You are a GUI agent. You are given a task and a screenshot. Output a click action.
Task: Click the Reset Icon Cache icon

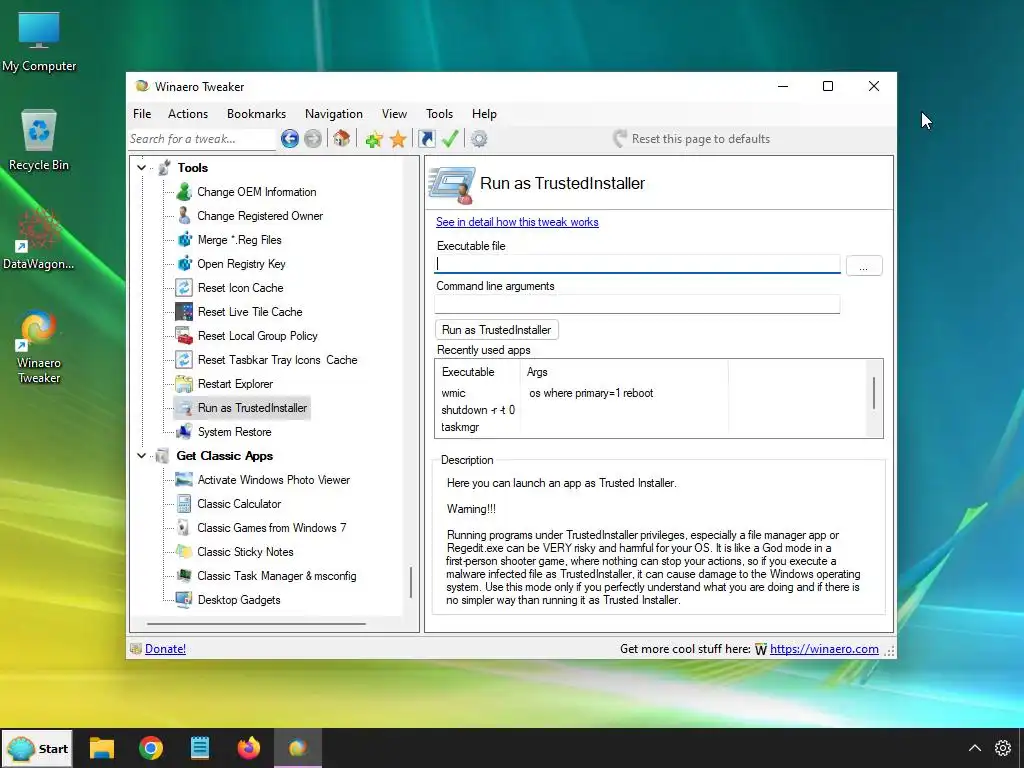point(184,287)
